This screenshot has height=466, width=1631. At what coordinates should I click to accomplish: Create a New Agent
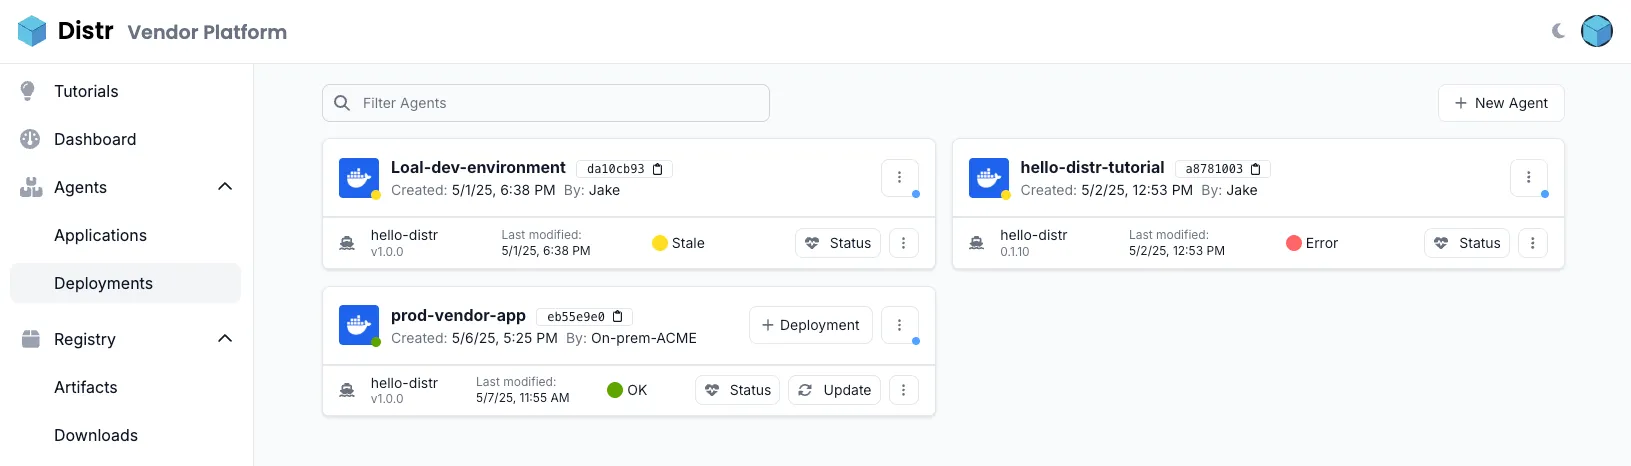point(1501,103)
